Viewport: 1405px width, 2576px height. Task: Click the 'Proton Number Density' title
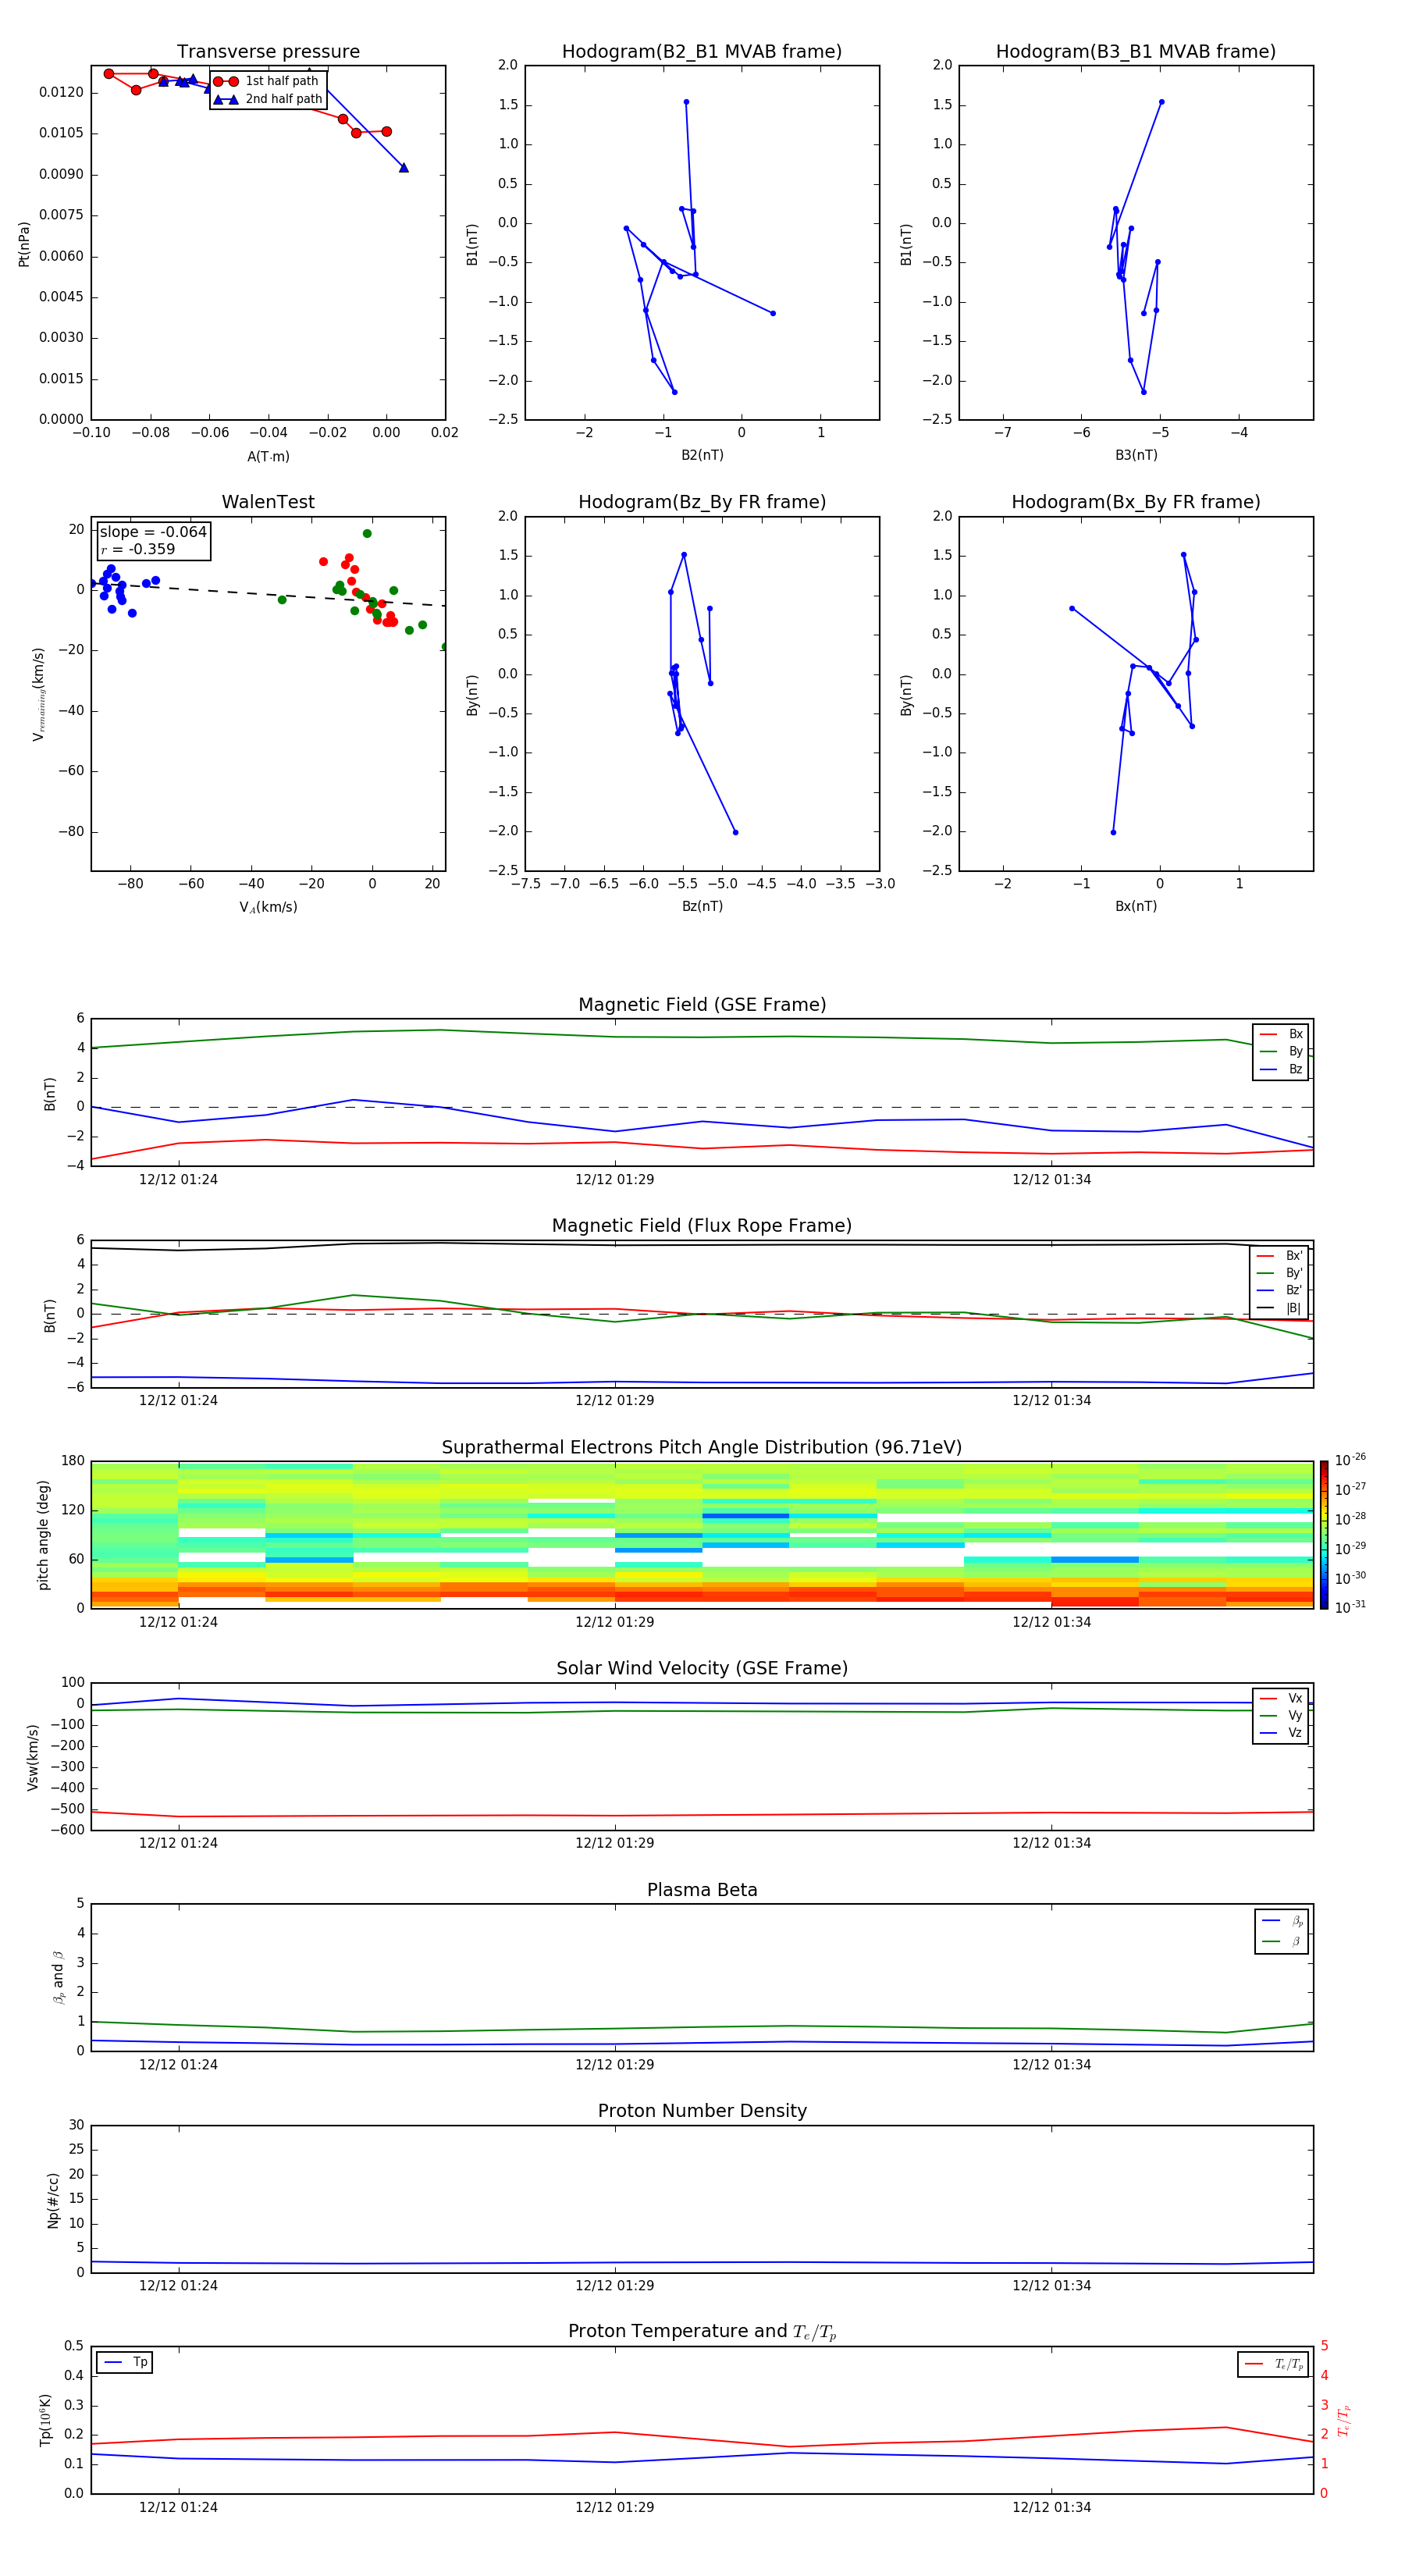tap(702, 2111)
